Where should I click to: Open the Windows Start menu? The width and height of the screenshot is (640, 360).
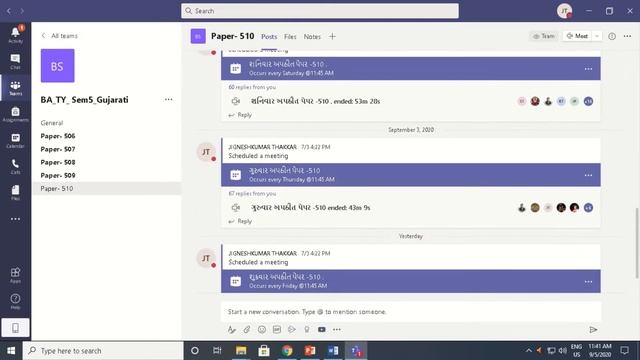click(x=11, y=351)
